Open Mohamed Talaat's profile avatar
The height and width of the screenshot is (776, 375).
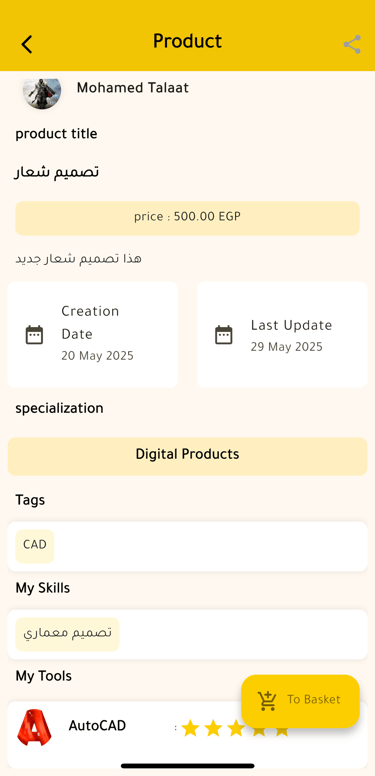point(42,92)
